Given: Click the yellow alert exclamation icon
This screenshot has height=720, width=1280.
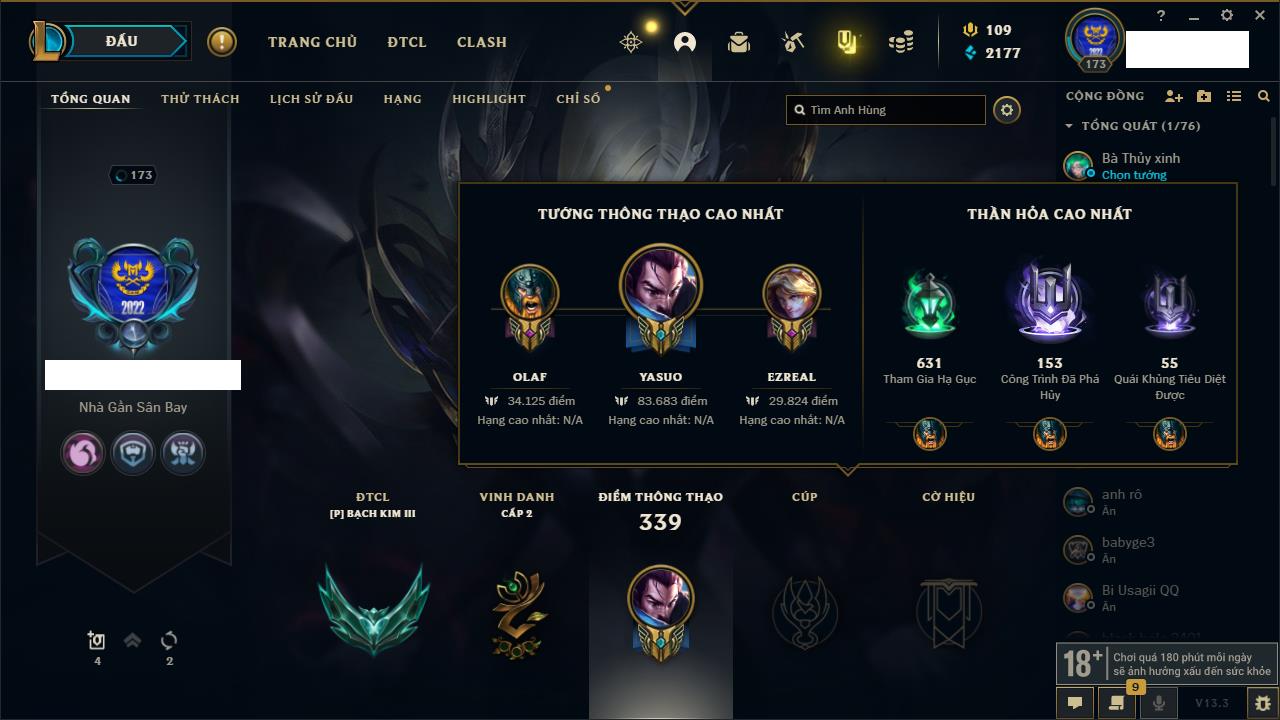Looking at the screenshot, I should pos(222,42).
